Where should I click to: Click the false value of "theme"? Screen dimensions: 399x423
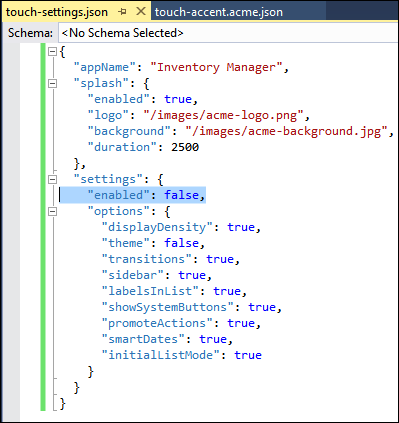coord(181,243)
